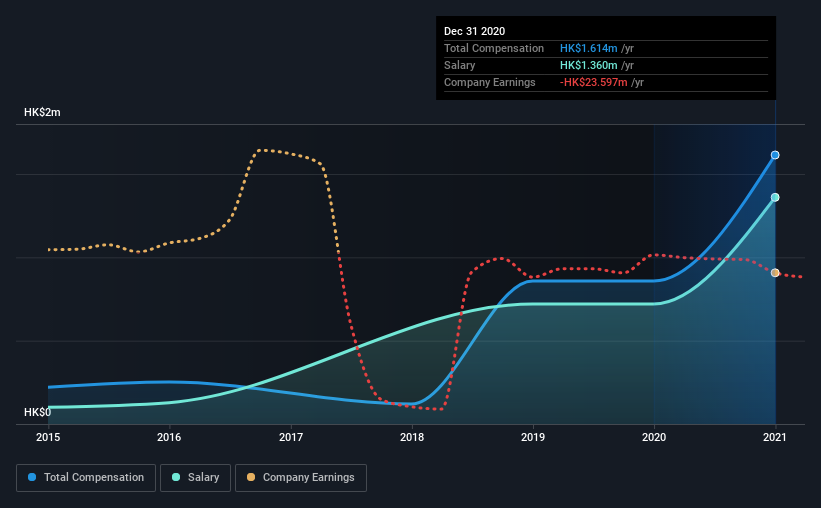This screenshot has height=508, width=821.
Task: Click the 2017 x-axis label
Action: coord(291,437)
